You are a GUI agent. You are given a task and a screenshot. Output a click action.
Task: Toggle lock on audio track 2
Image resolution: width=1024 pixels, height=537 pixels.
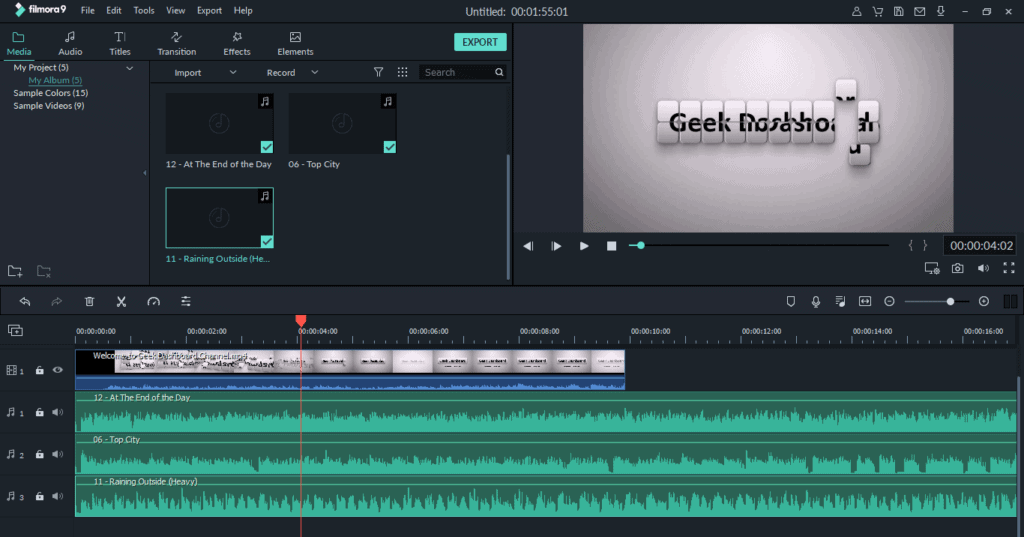(39, 454)
